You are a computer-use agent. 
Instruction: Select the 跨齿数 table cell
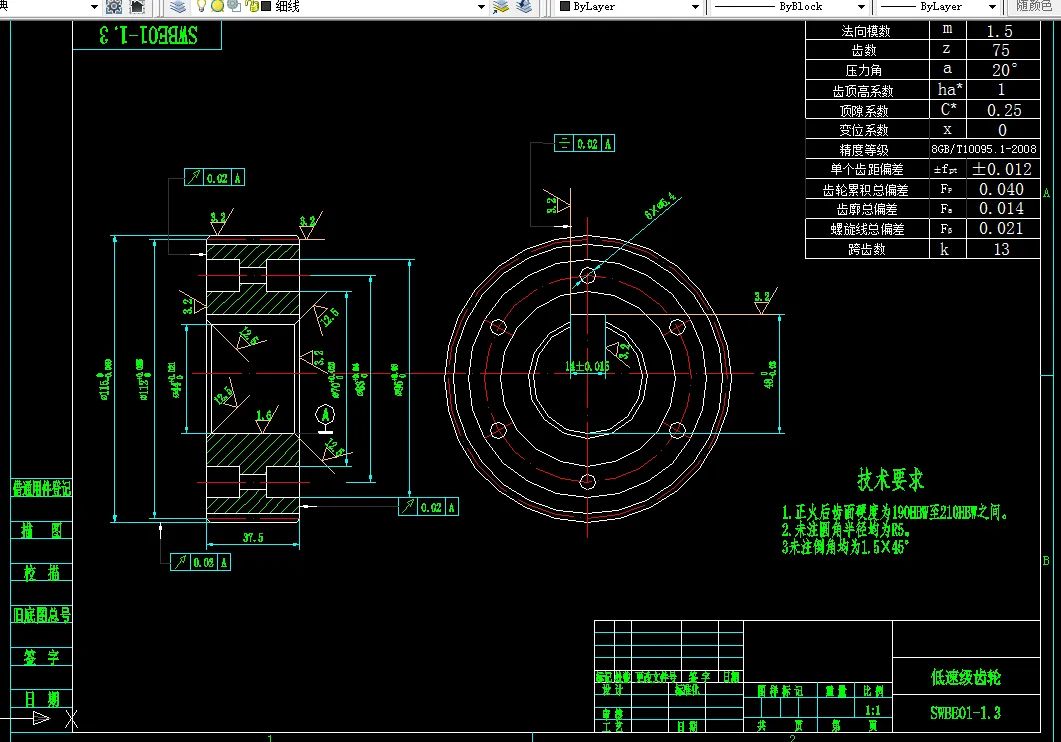867,249
